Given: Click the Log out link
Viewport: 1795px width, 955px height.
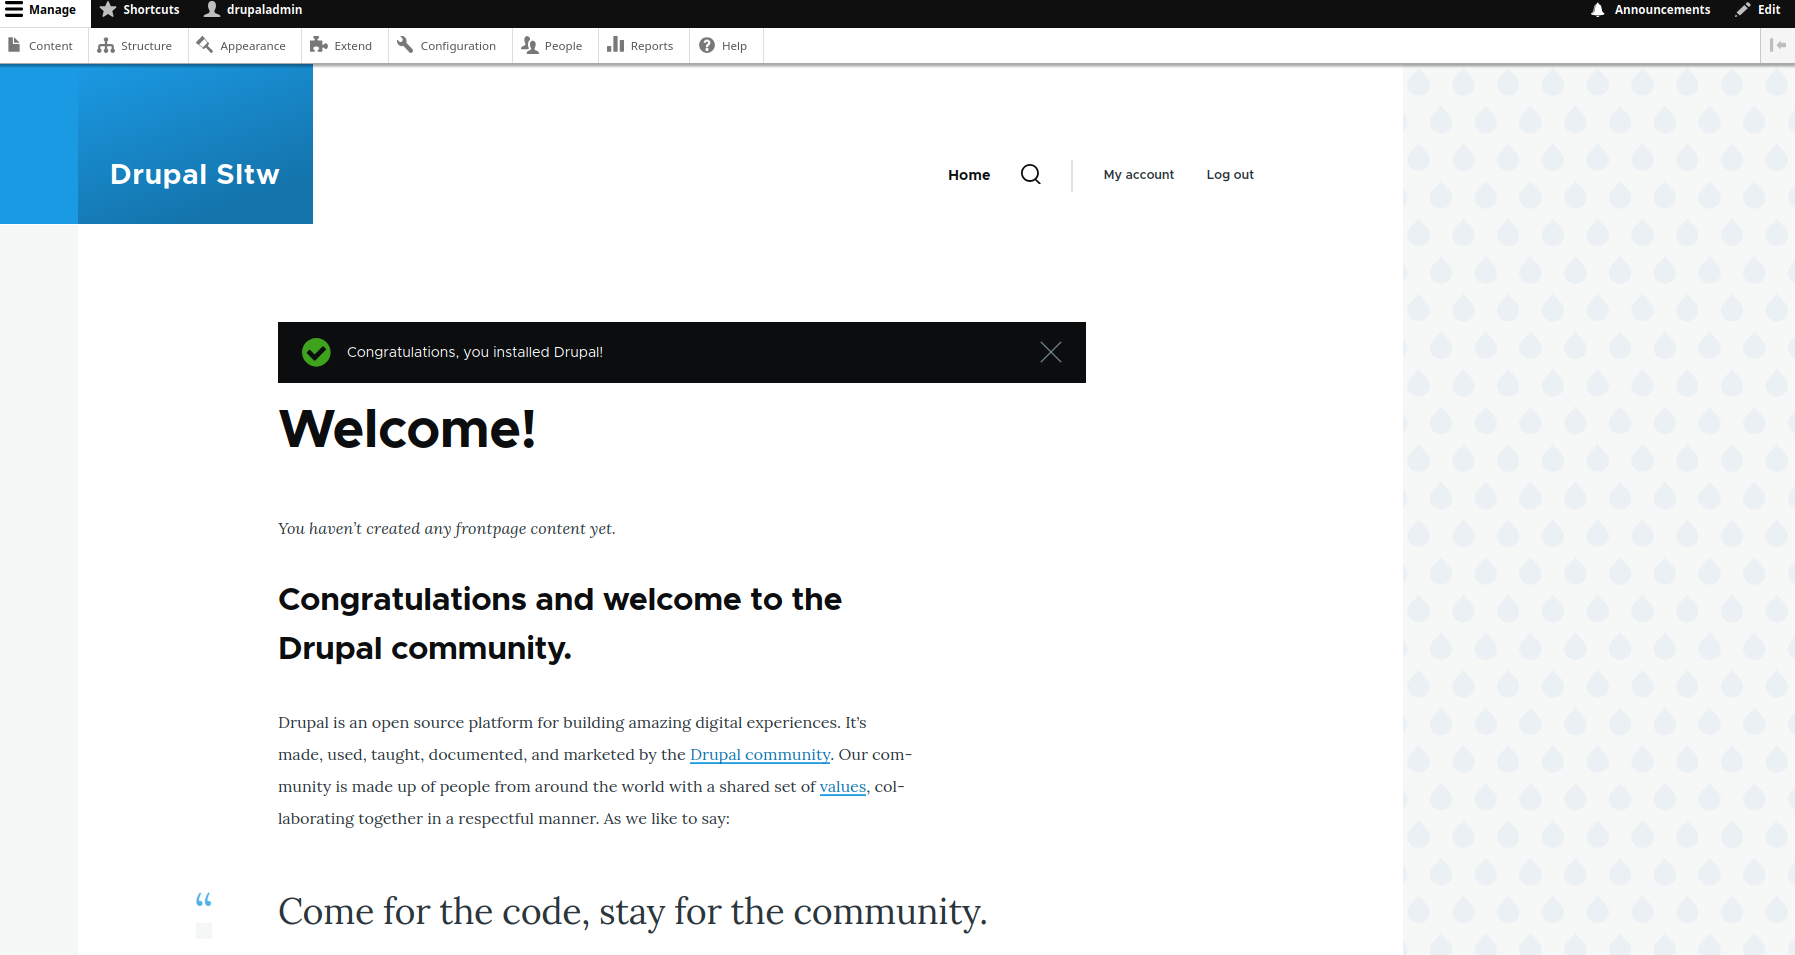Looking at the screenshot, I should (1229, 175).
